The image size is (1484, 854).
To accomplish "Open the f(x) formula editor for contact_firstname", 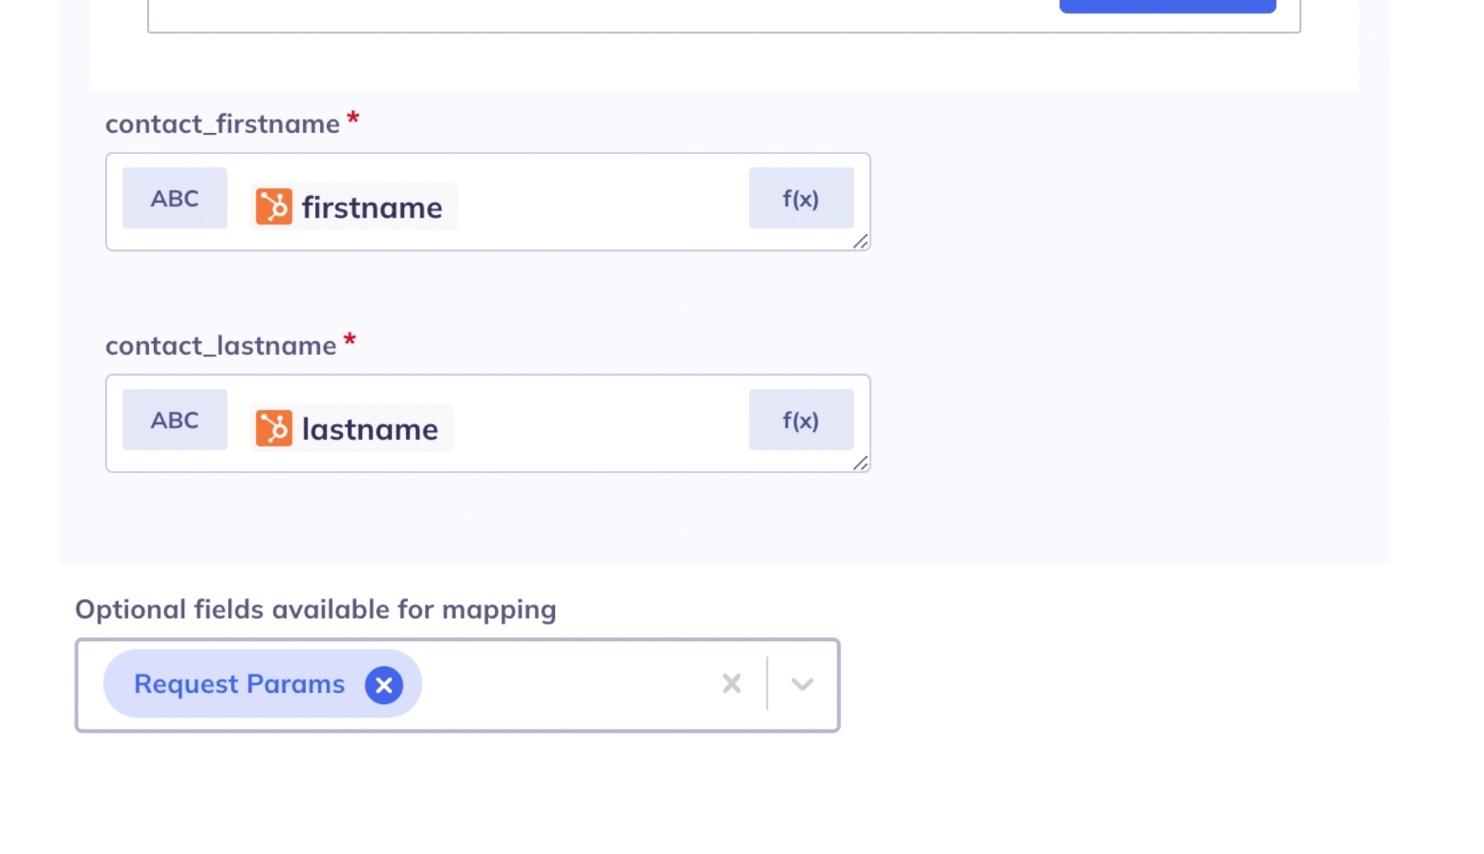I will pos(801,198).
